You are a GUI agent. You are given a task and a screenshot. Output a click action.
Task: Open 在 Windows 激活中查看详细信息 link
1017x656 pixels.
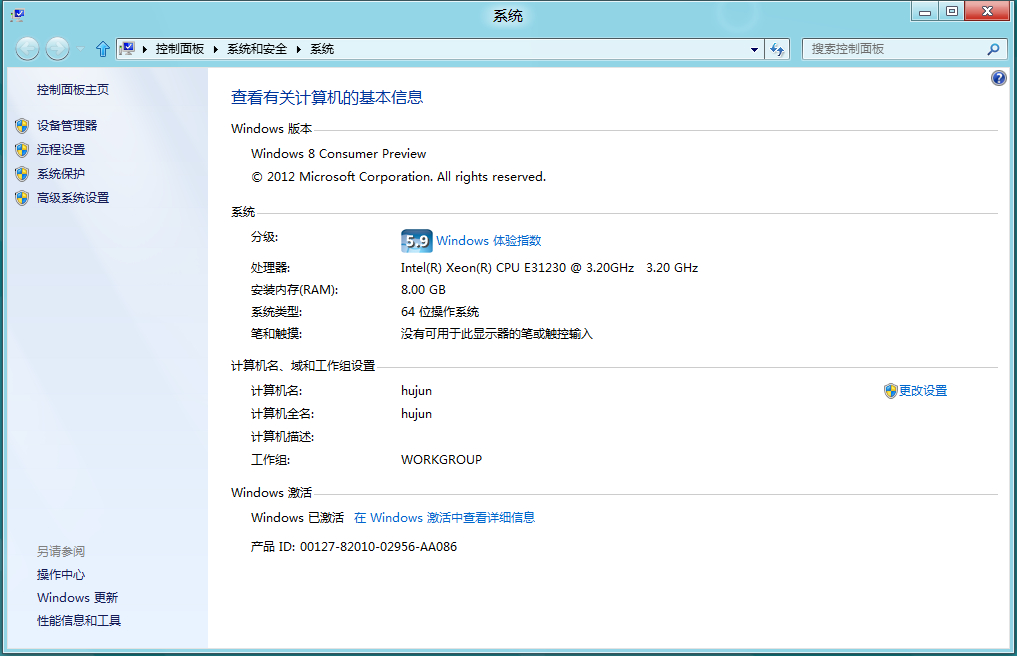(444, 517)
